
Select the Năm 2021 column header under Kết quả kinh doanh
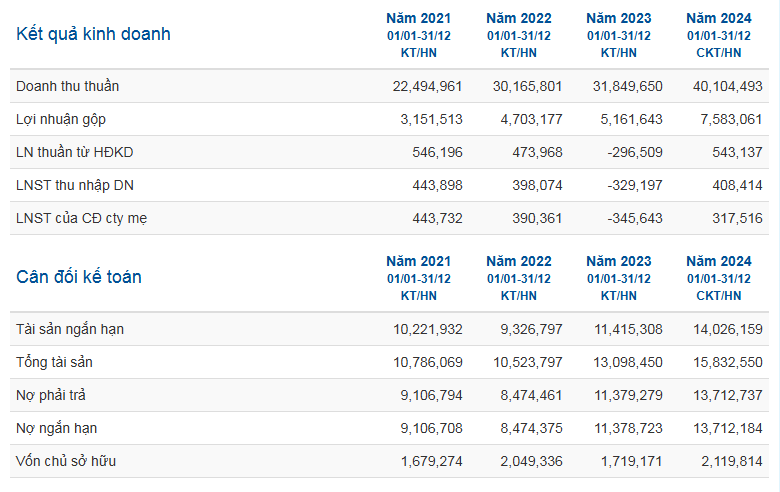click(419, 18)
